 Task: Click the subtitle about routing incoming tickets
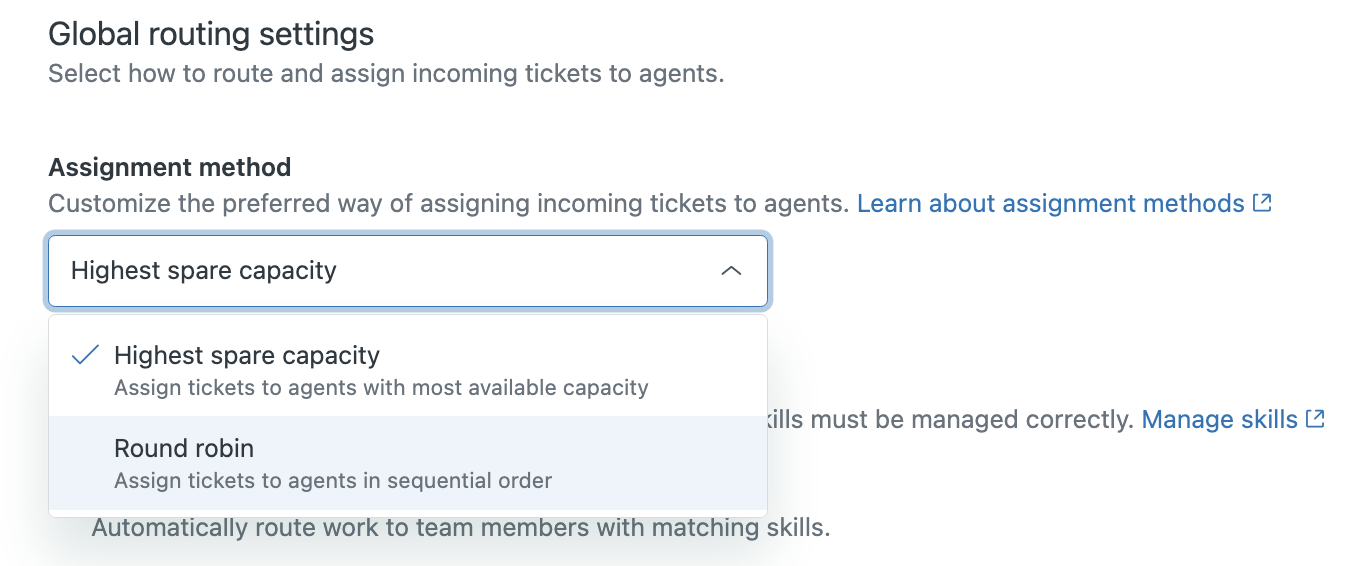[386, 73]
